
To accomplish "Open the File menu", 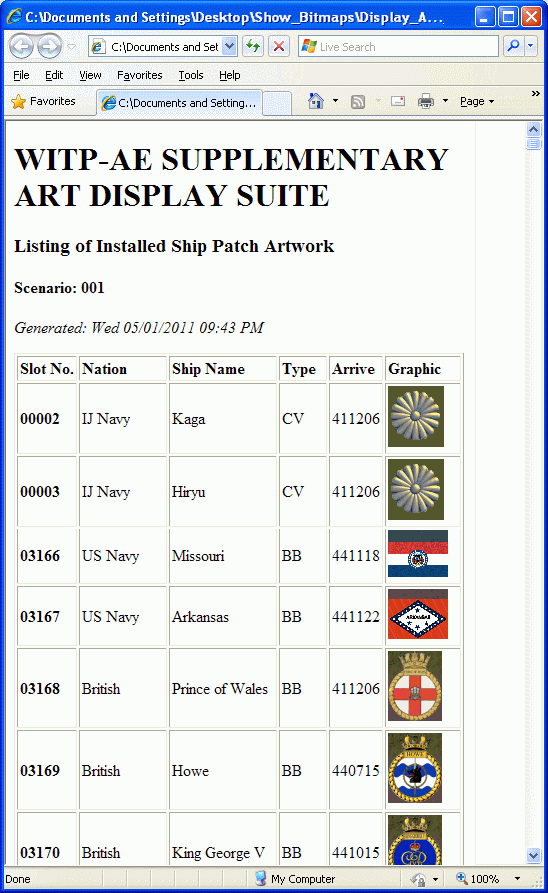I will [21, 75].
